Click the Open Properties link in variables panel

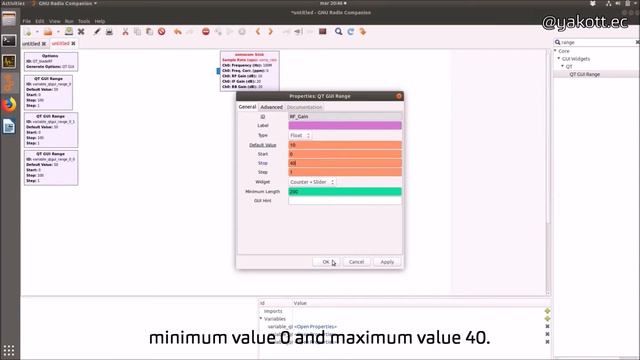[316, 327]
